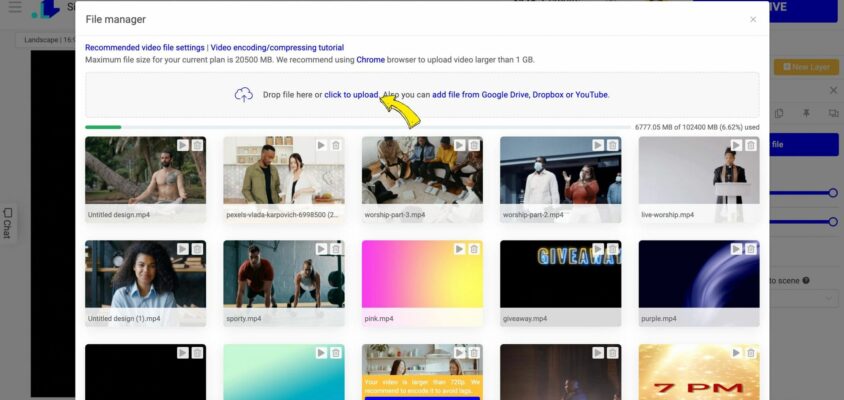Click the pink.mp4 file name
Viewport: 844px width, 400px height.
tap(379, 319)
